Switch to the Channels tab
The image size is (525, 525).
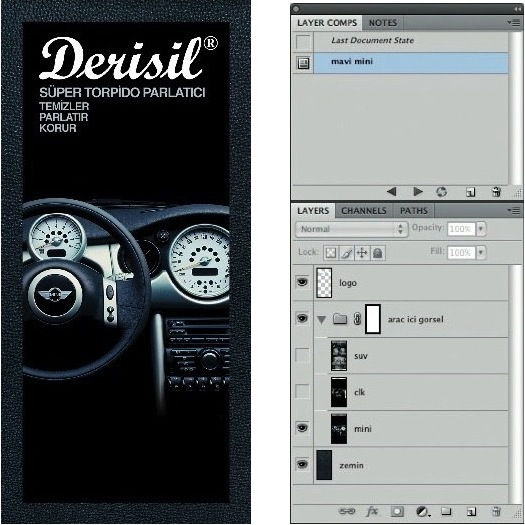(364, 211)
